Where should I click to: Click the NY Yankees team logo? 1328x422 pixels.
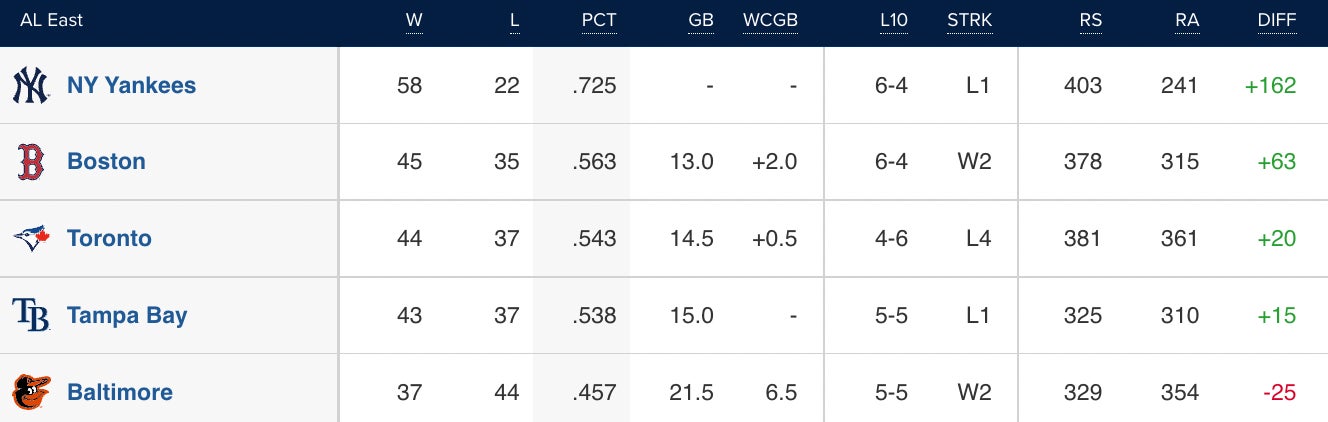tap(31, 85)
